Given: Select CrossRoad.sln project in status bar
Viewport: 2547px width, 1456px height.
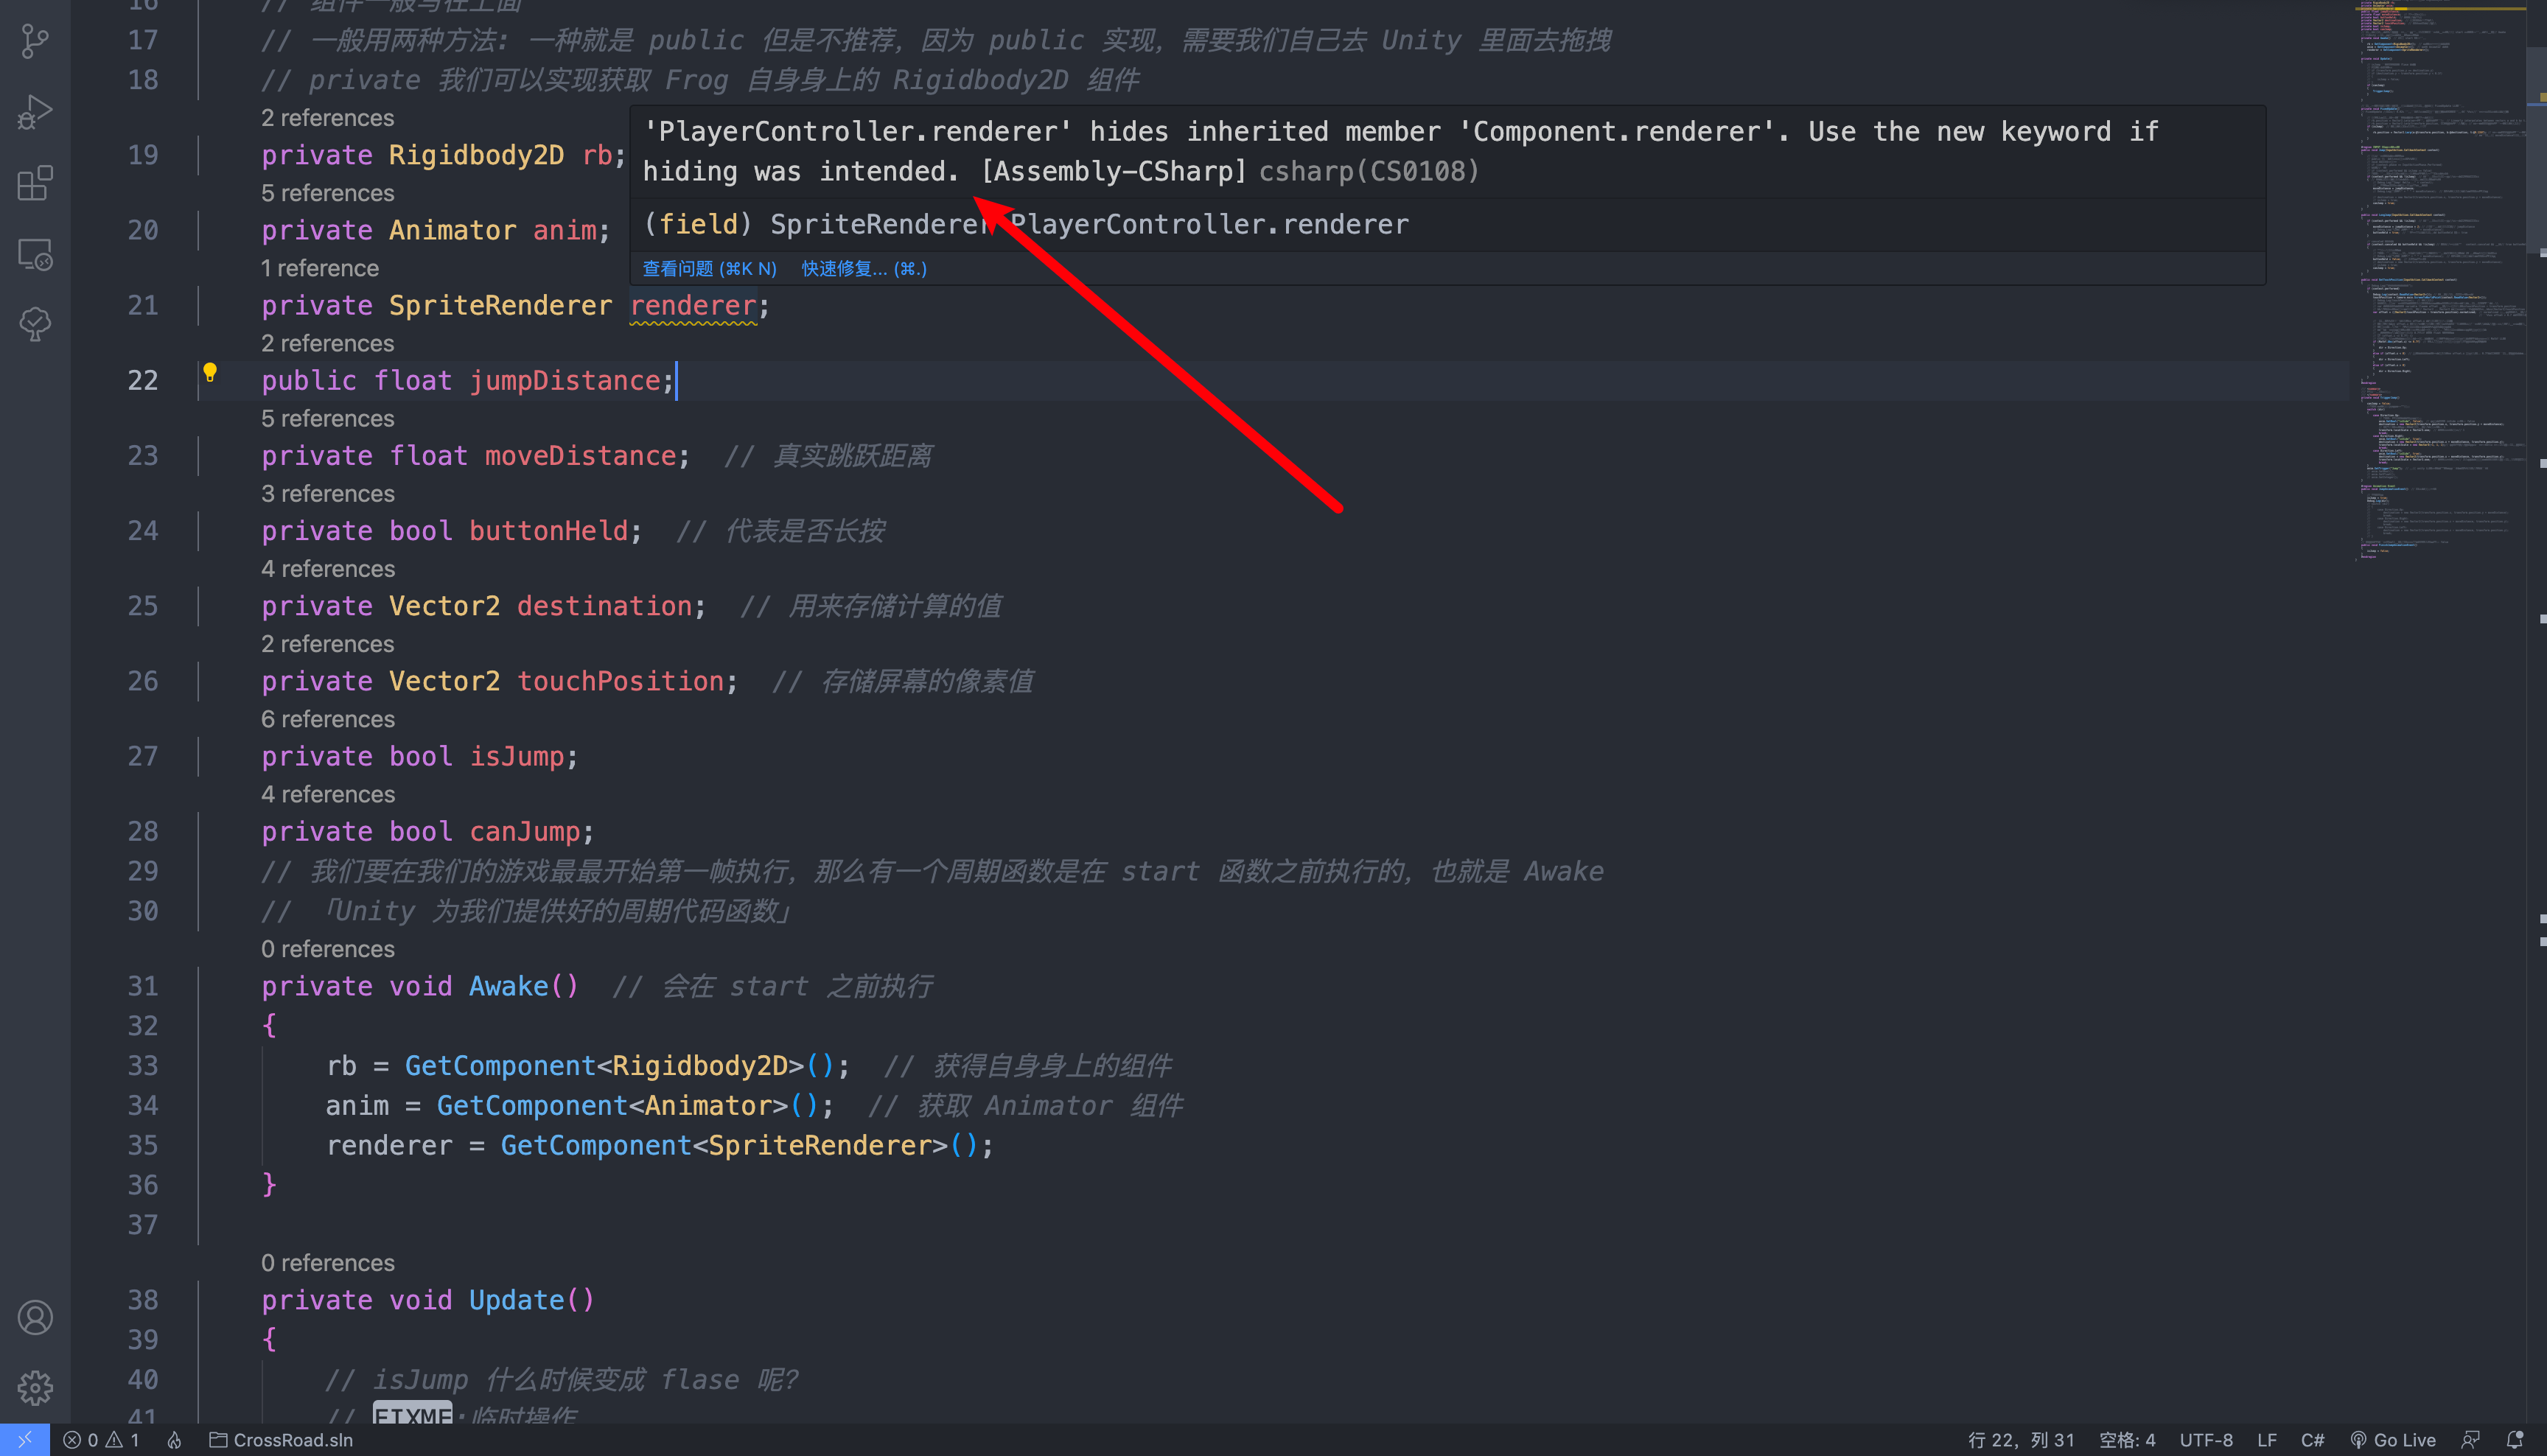Looking at the screenshot, I should 281,1440.
